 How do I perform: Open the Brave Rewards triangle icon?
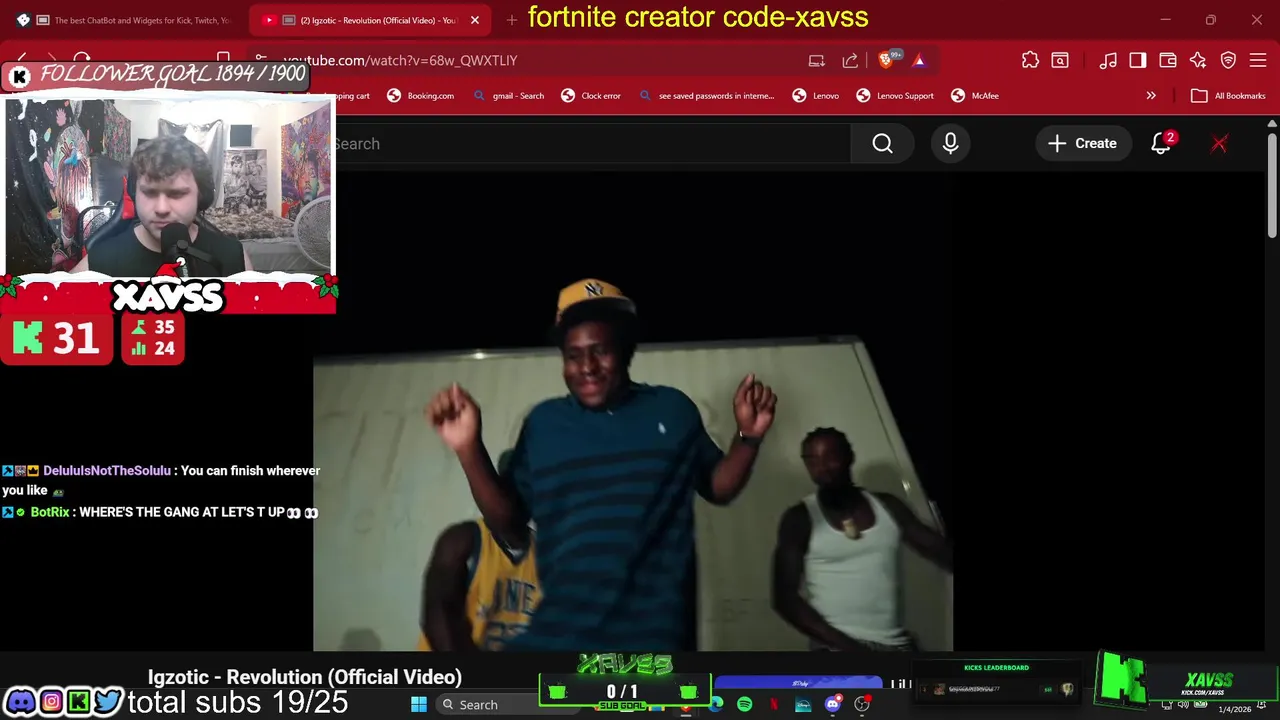tap(919, 61)
